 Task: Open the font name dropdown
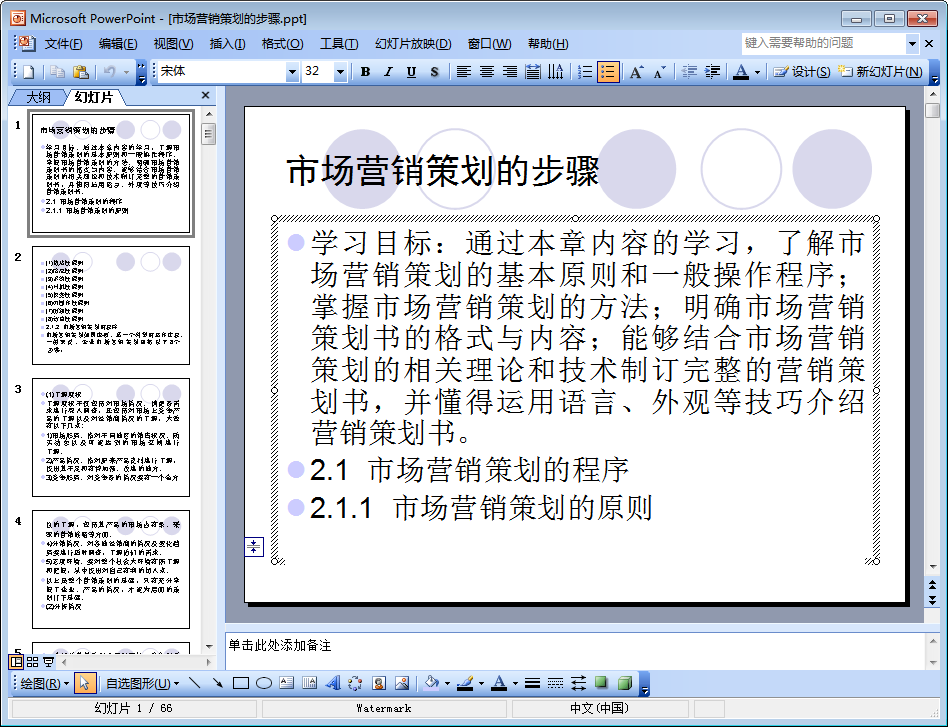click(x=292, y=72)
